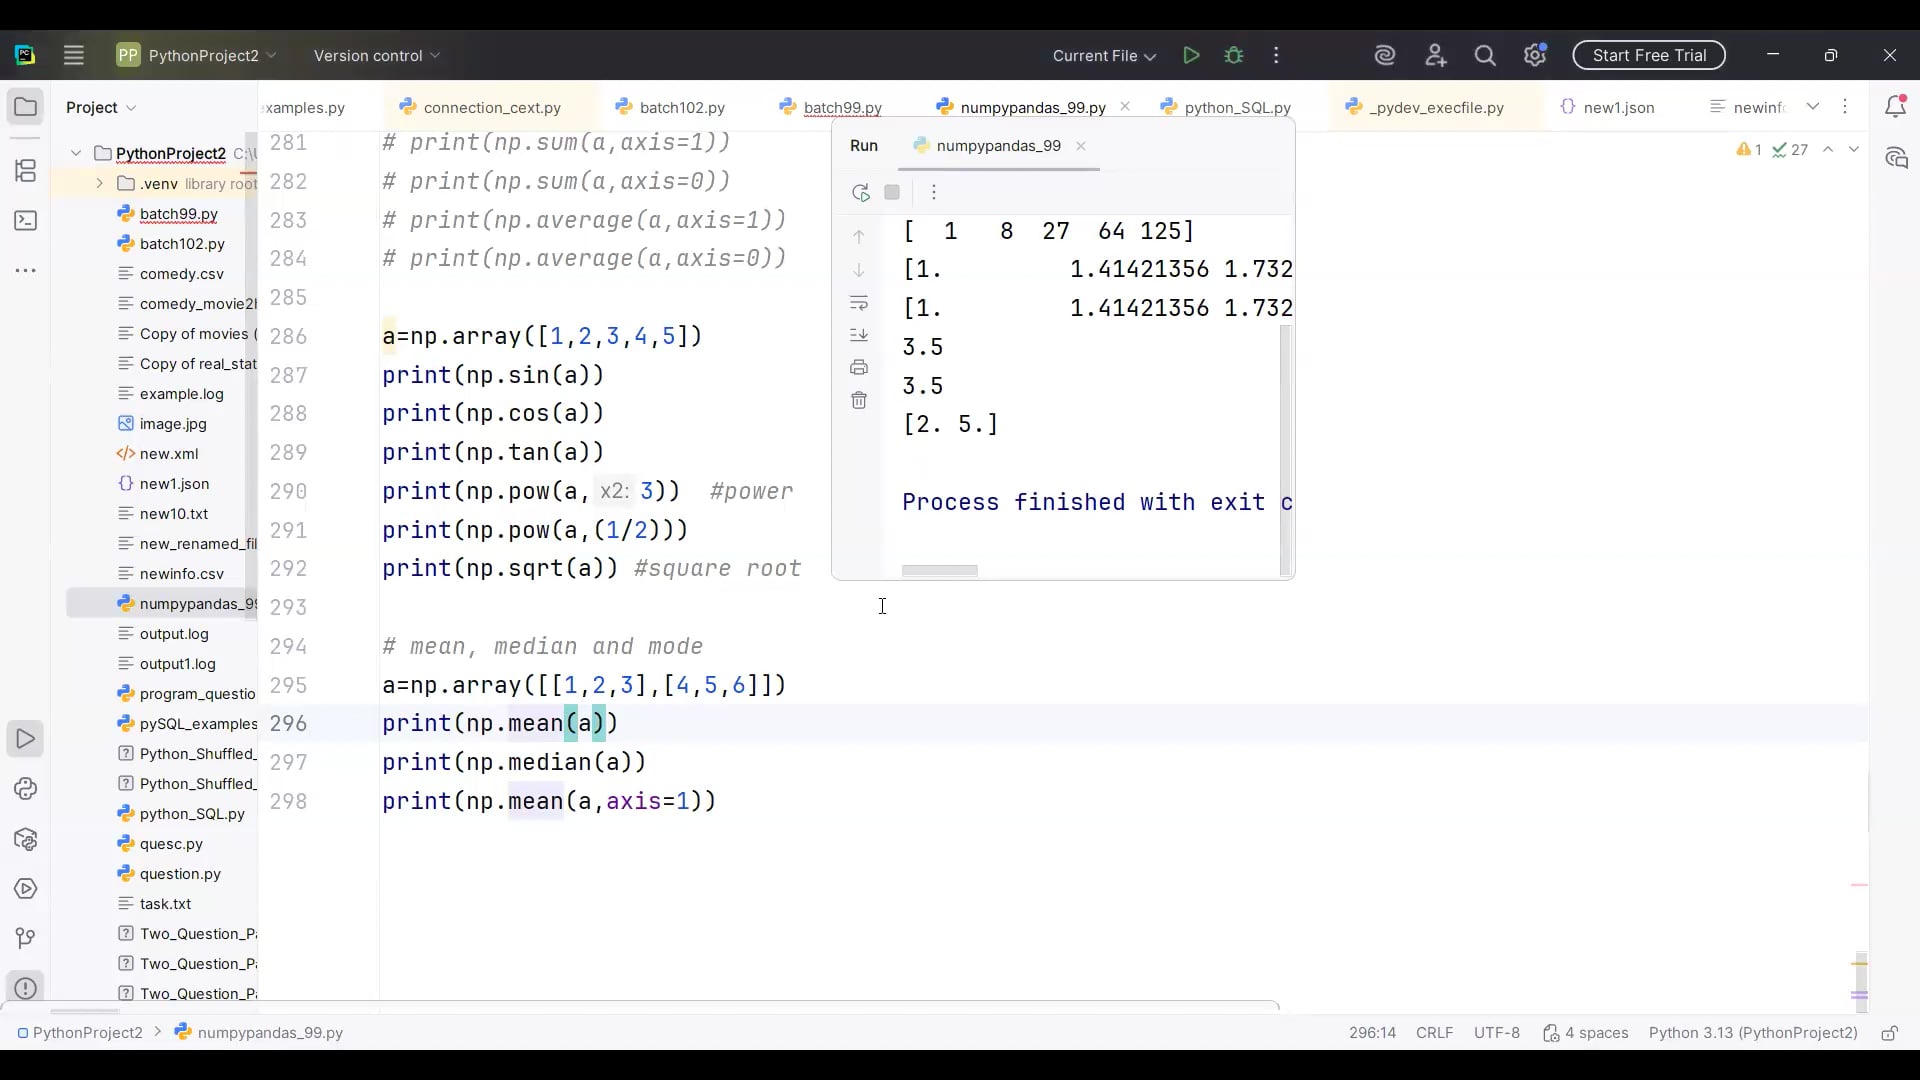Viewport: 1920px width, 1080px height.
Task: Toggle soft-wrap in Run console
Action: point(858,303)
